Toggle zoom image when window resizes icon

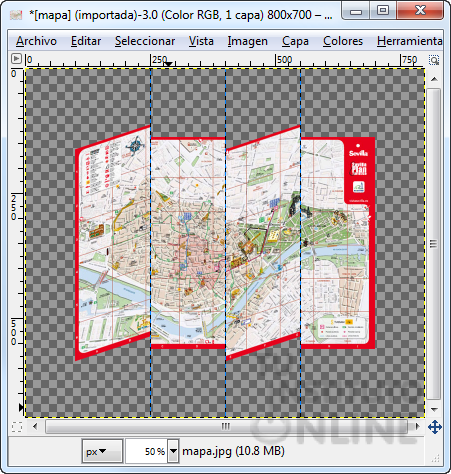point(434,60)
